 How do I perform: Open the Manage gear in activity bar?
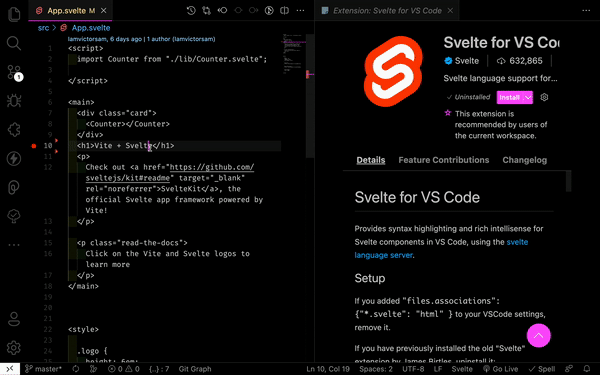14,347
